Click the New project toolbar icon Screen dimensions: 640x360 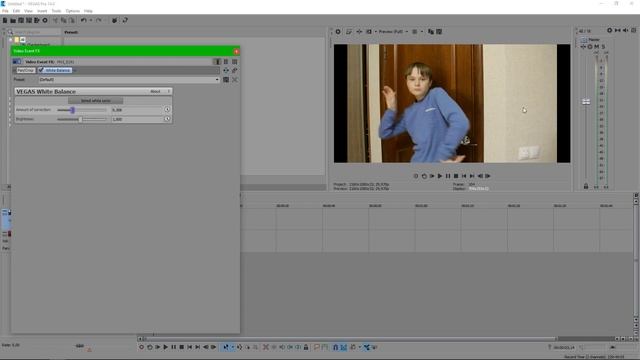coord(5,20)
